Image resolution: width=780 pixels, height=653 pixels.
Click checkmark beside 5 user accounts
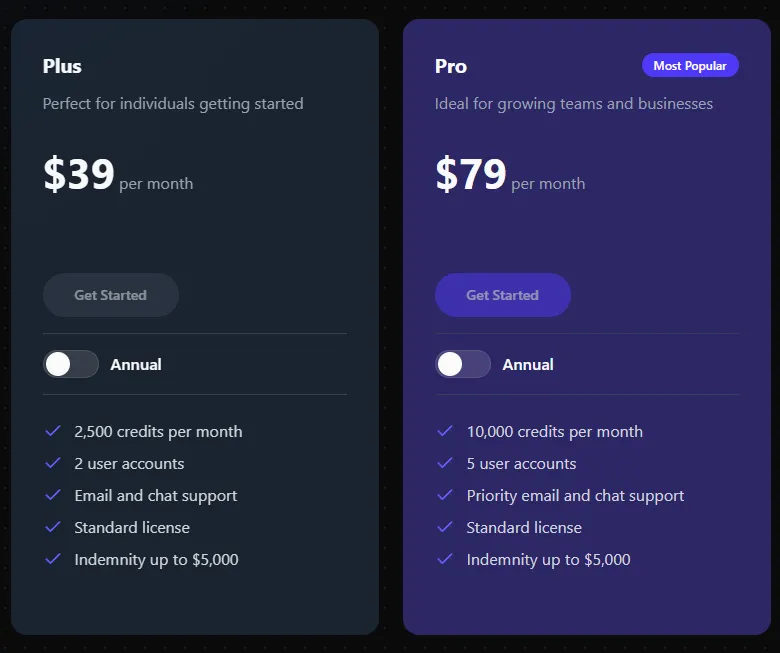445,463
